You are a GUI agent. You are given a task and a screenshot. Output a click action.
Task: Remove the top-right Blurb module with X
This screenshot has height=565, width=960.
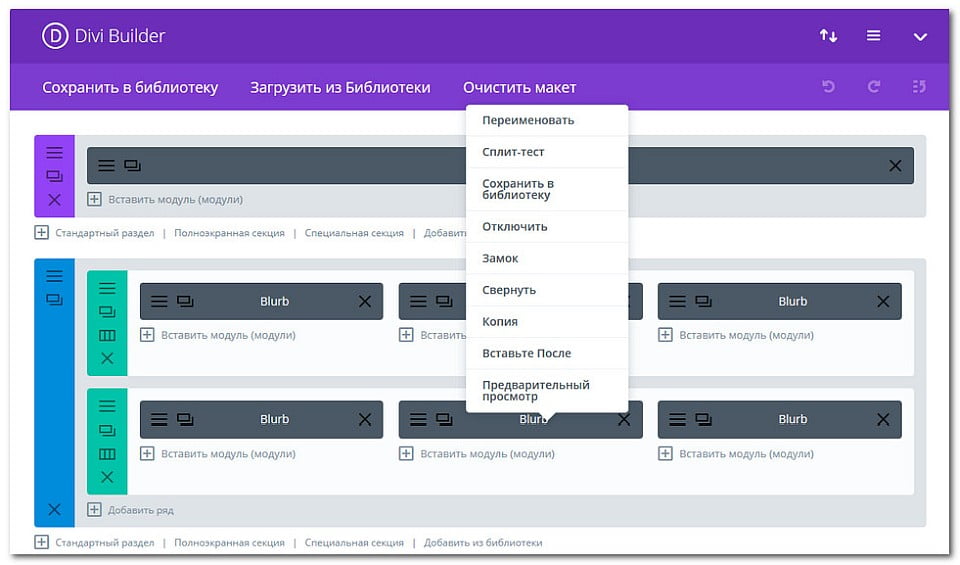[x=883, y=301]
